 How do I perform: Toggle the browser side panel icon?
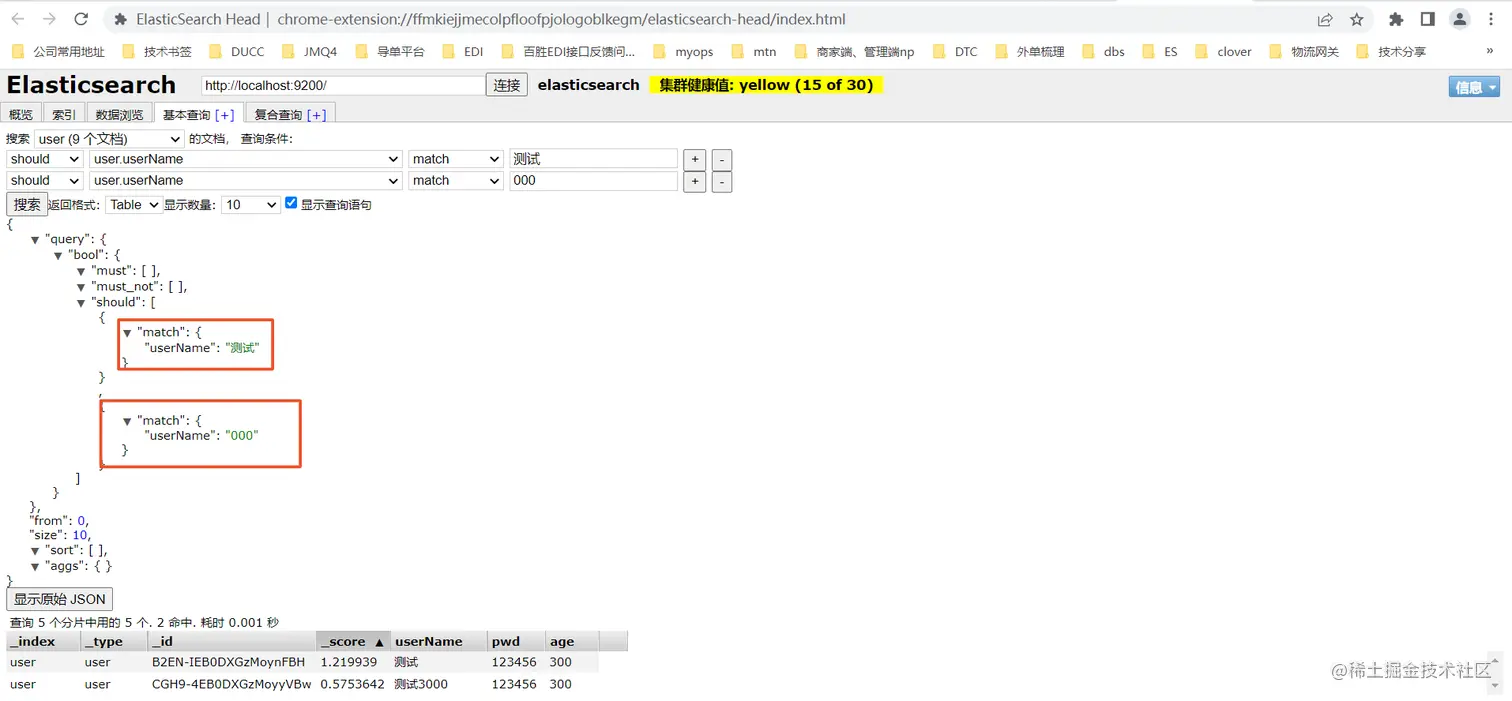pyautogui.click(x=1428, y=19)
